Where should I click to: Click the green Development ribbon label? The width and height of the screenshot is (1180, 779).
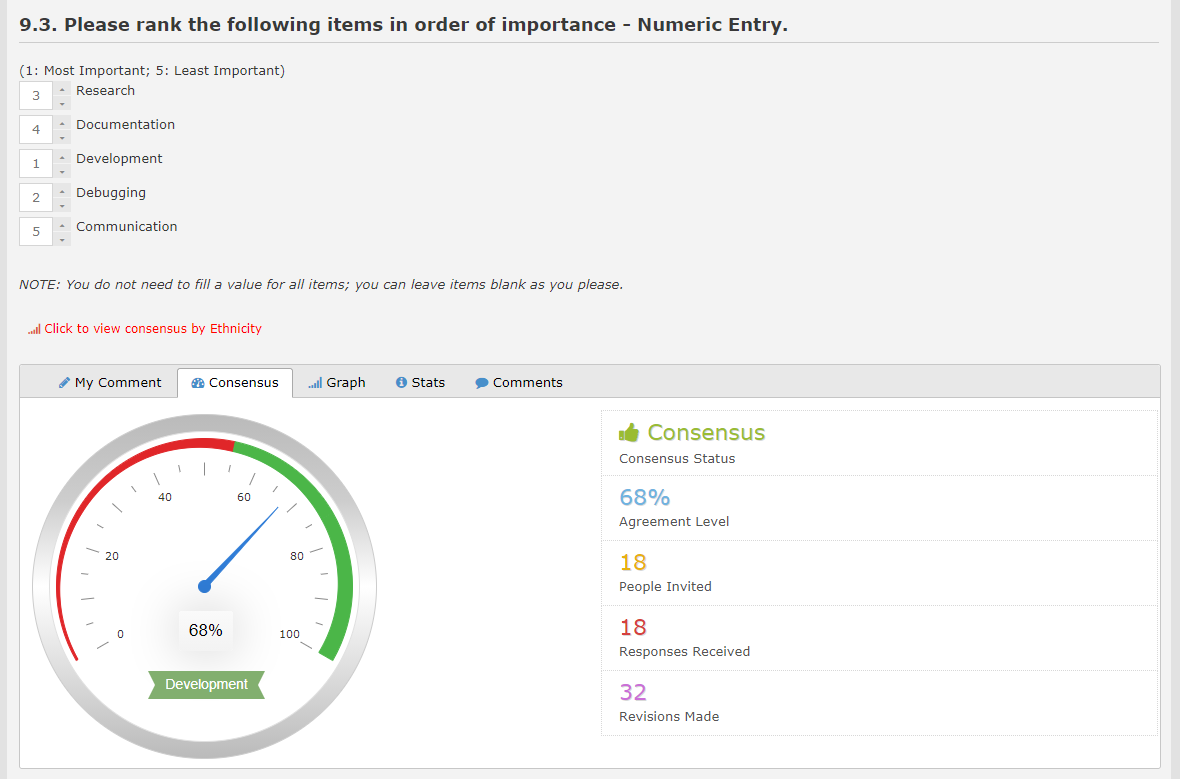click(x=206, y=685)
